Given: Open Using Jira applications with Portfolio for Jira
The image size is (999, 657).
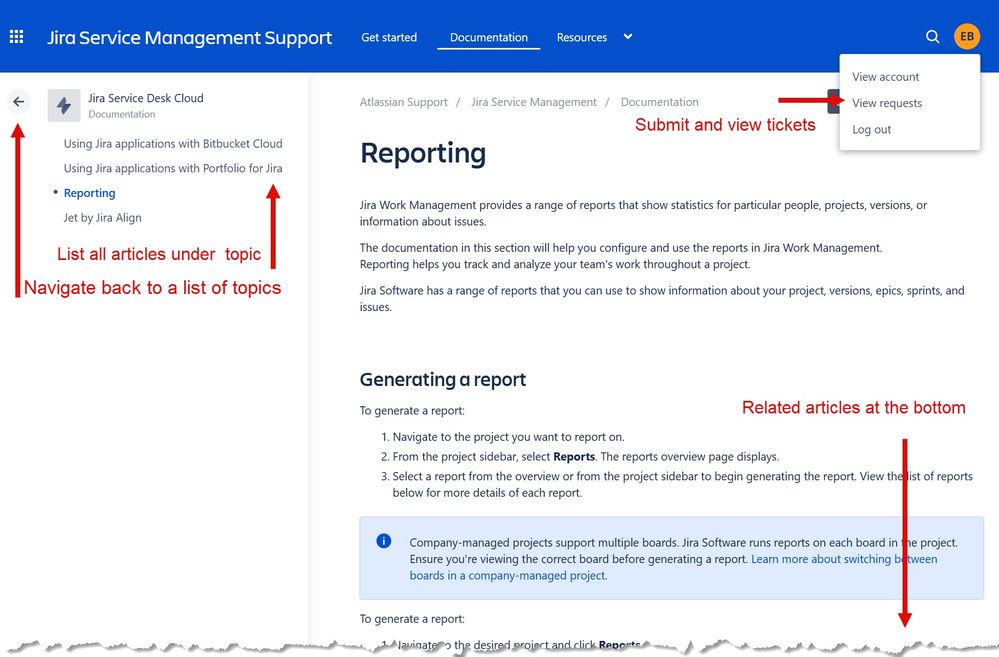Looking at the screenshot, I should 173,168.
